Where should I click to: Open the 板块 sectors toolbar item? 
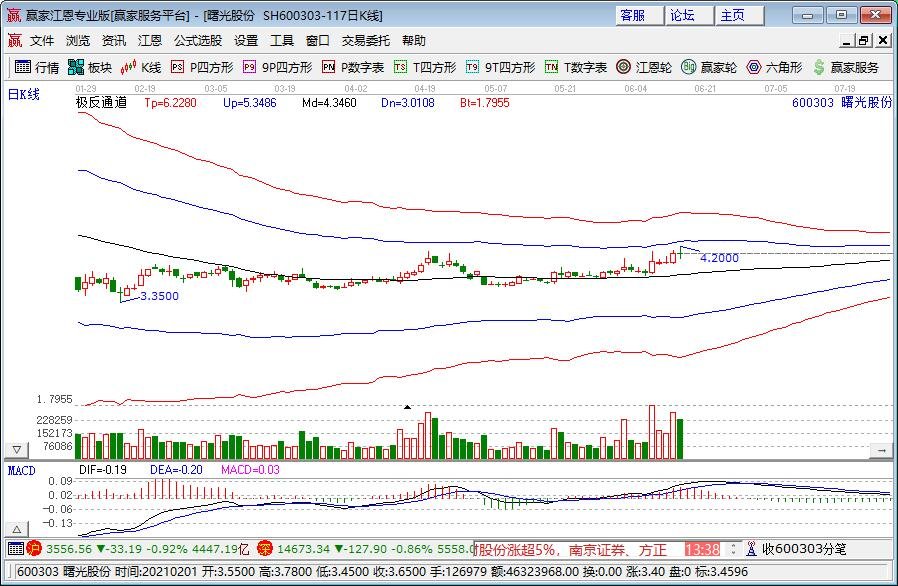pyautogui.click(x=89, y=68)
